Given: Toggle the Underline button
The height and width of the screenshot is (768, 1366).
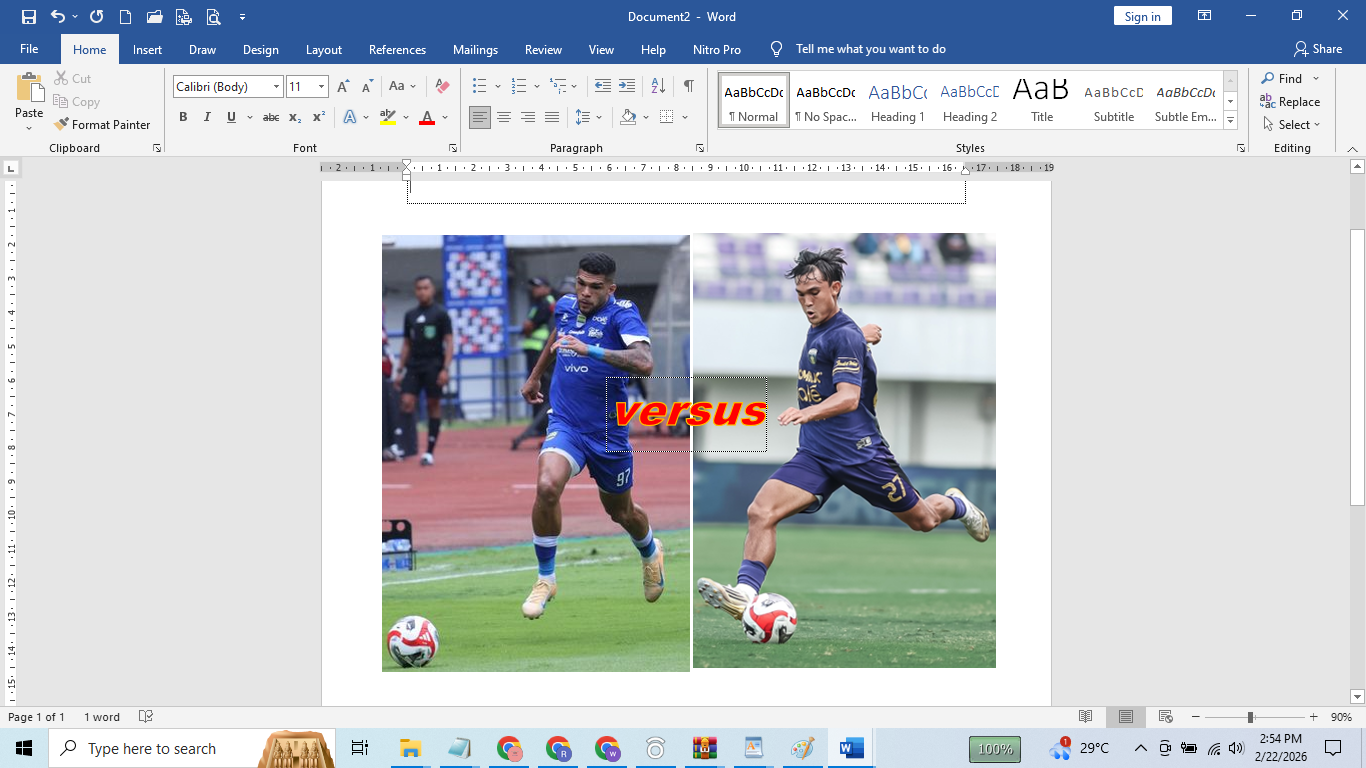Looking at the screenshot, I should tap(229, 117).
